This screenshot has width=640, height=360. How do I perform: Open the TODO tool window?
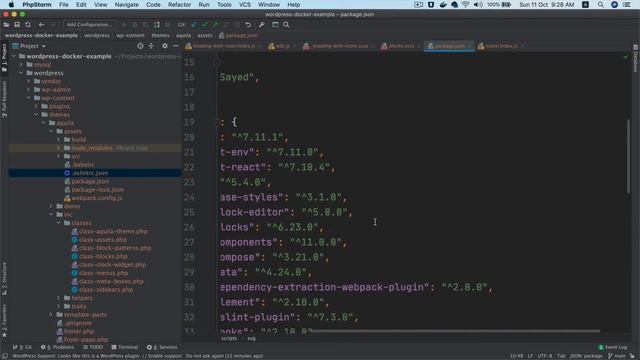(93, 347)
